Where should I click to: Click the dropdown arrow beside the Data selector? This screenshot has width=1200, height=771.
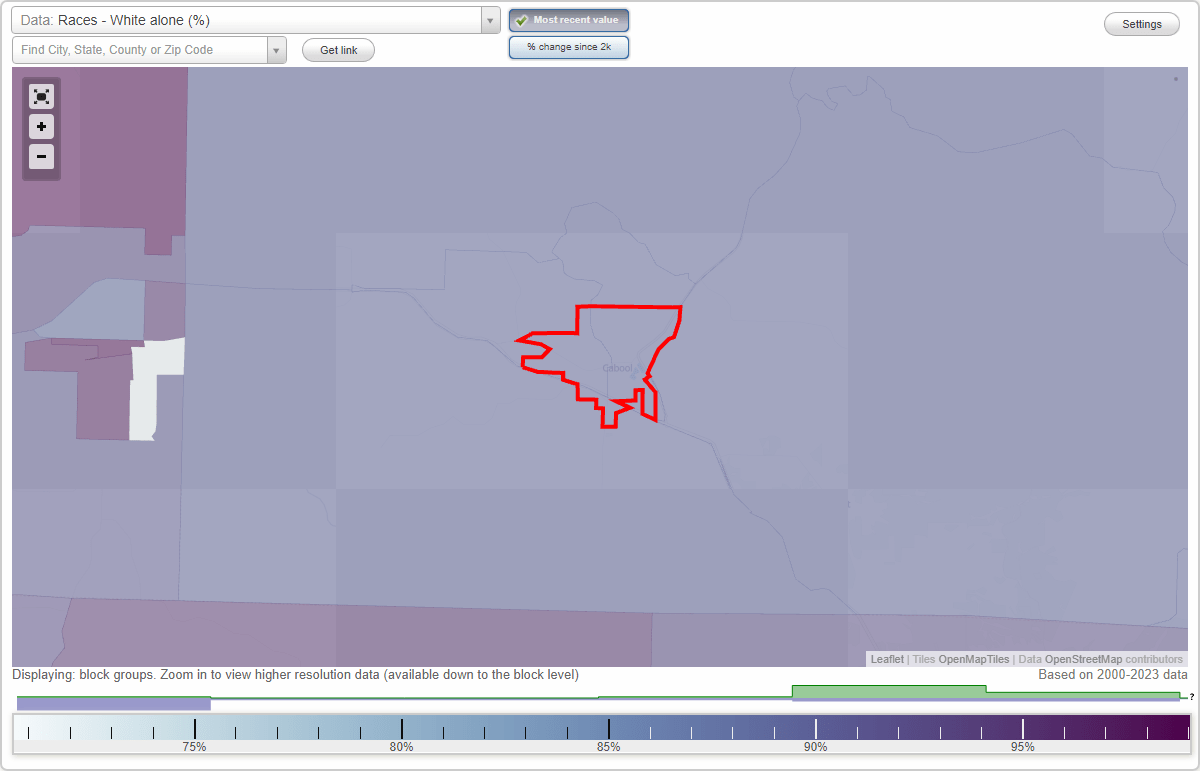[x=489, y=19]
